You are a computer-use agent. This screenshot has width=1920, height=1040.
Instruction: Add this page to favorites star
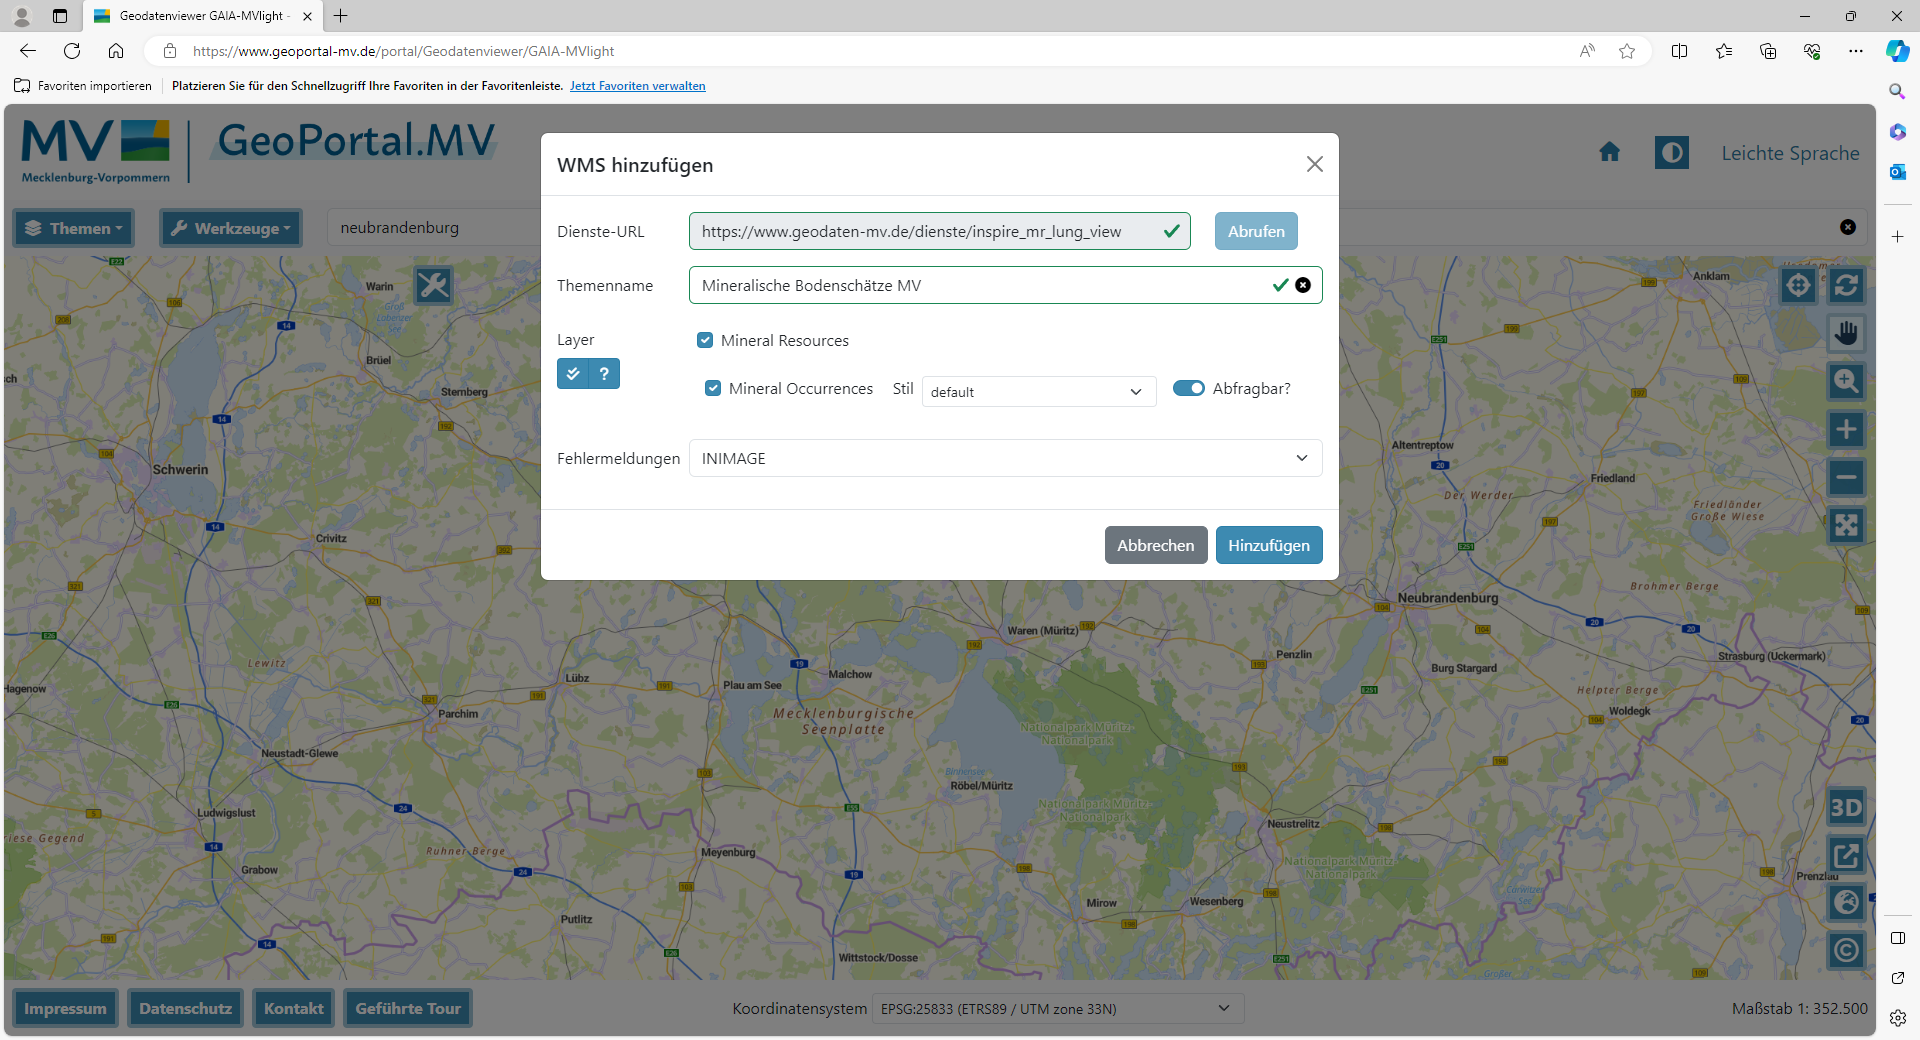pos(1627,51)
